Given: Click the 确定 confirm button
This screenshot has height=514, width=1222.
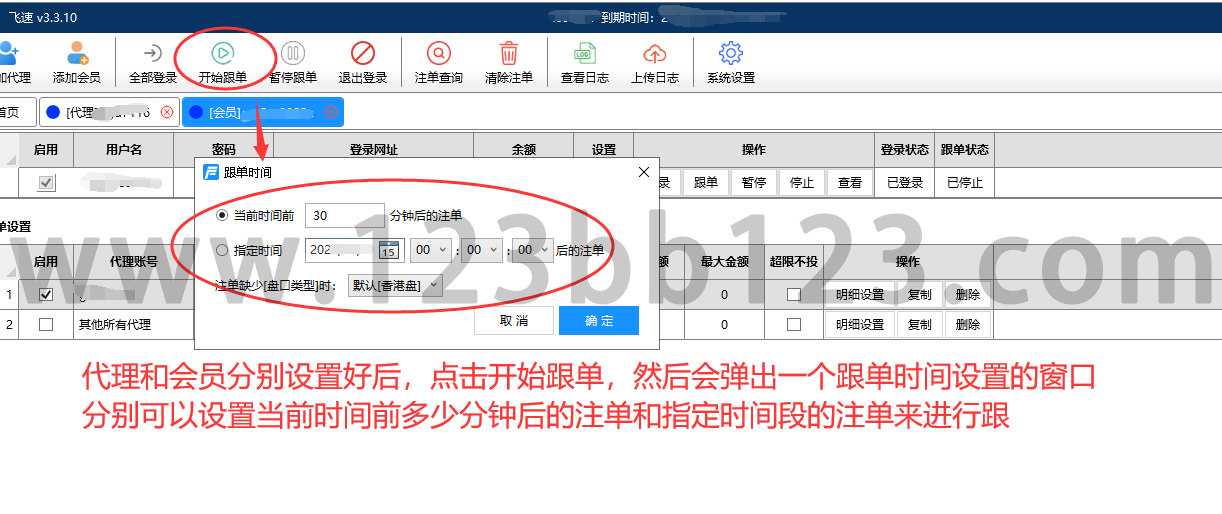Looking at the screenshot, I should pos(598,320).
